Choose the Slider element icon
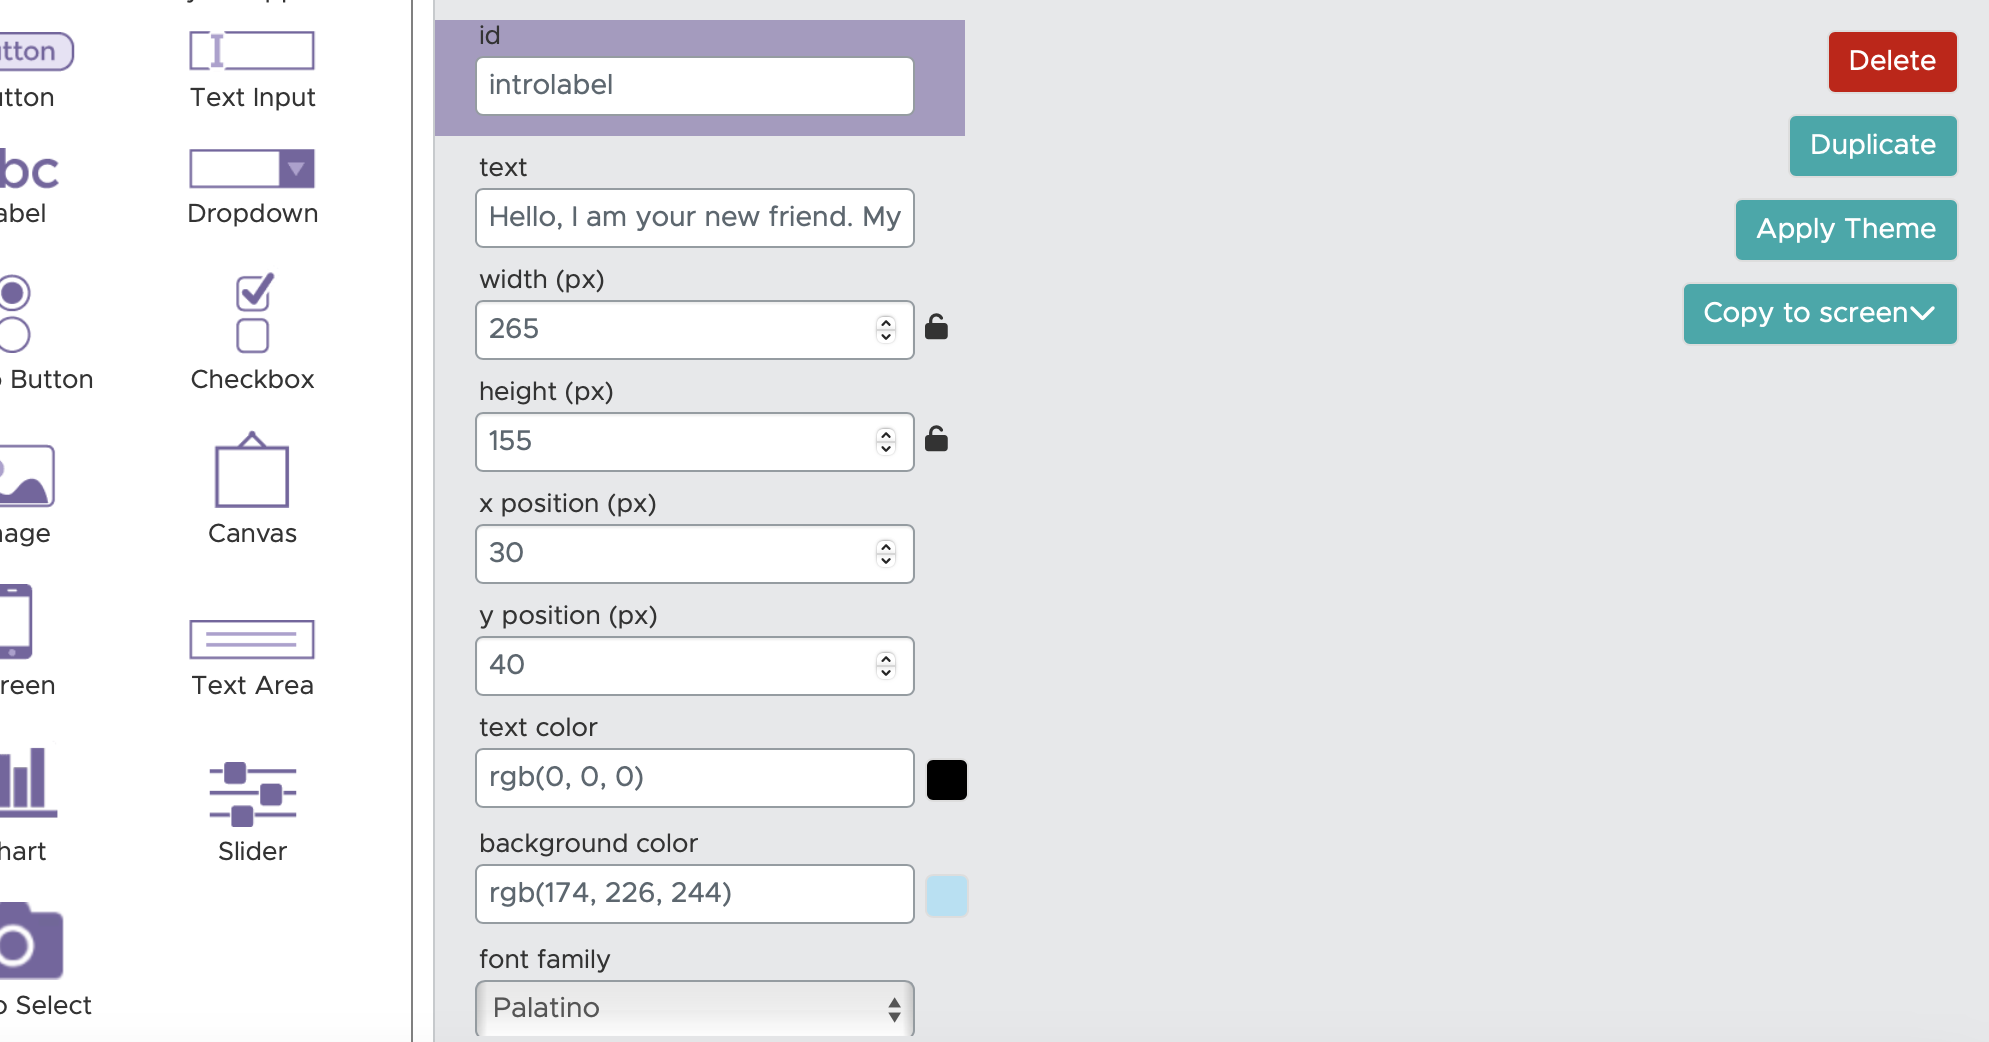The width and height of the screenshot is (1989, 1042). click(252, 794)
